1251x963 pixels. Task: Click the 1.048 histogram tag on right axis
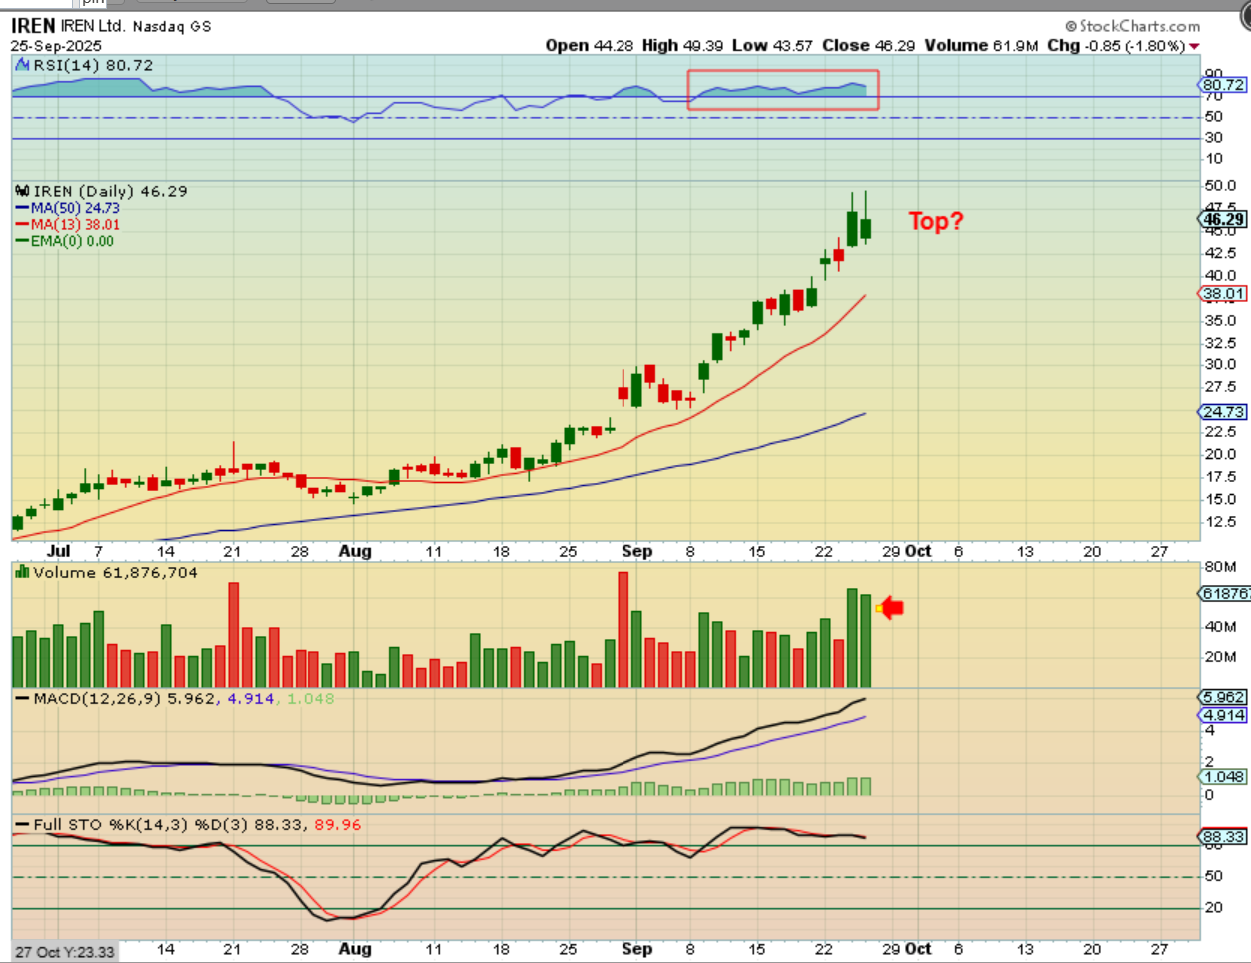pyautogui.click(x=1223, y=777)
